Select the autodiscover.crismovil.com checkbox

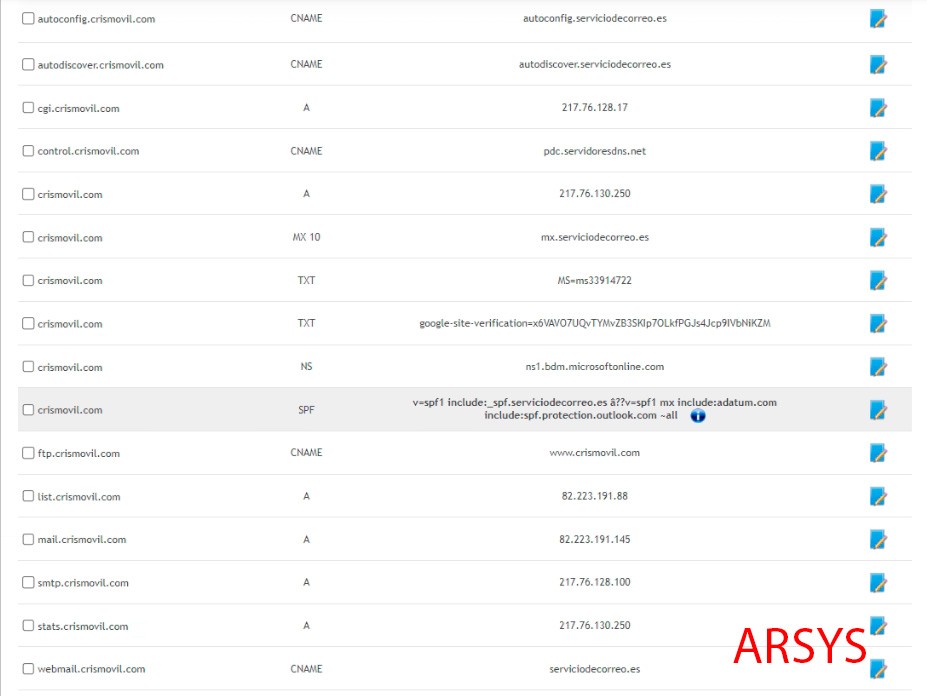(28, 65)
